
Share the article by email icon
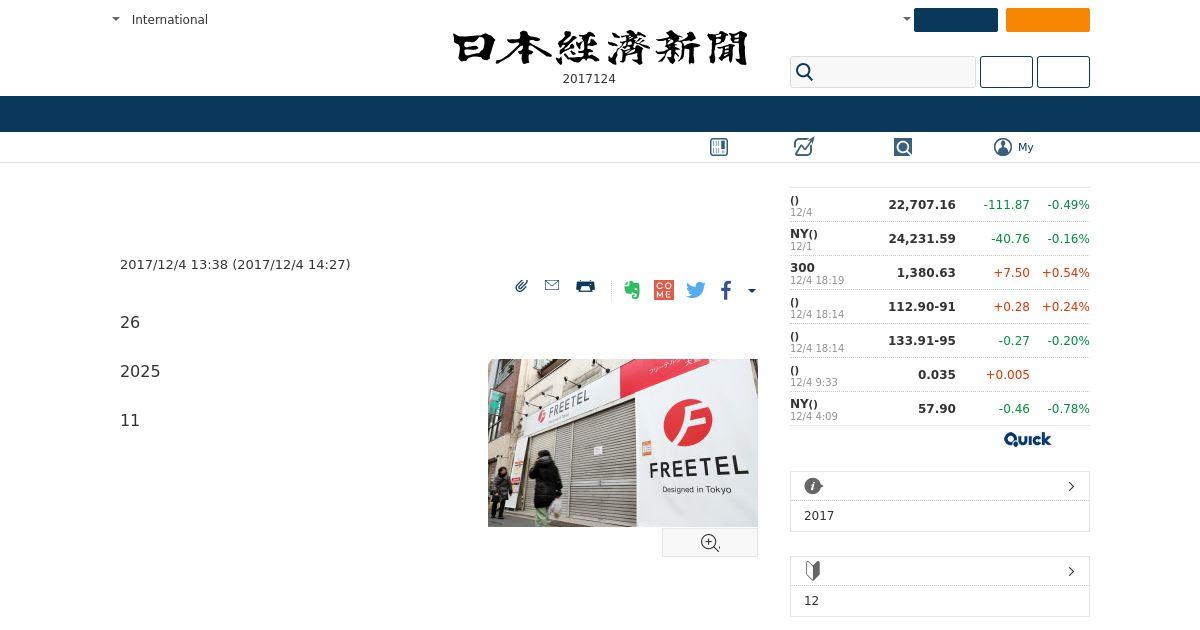pyautogui.click(x=552, y=285)
